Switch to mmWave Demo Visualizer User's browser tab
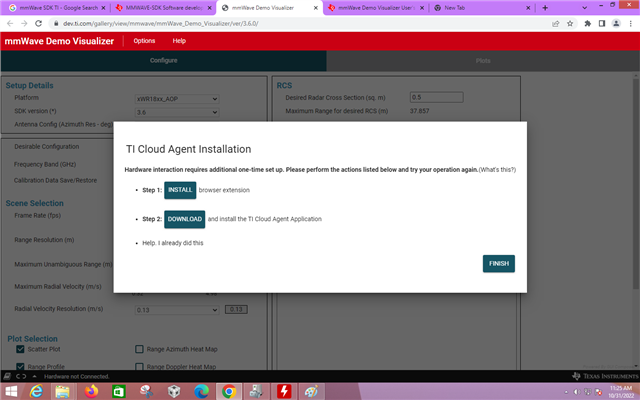 (376, 8)
